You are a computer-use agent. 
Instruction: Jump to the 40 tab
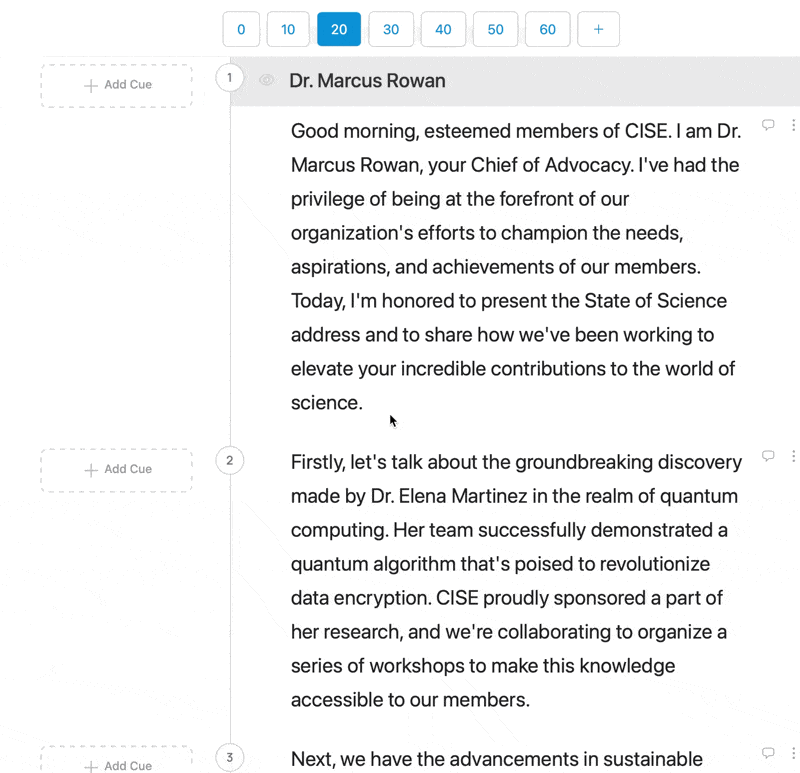(443, 29)
